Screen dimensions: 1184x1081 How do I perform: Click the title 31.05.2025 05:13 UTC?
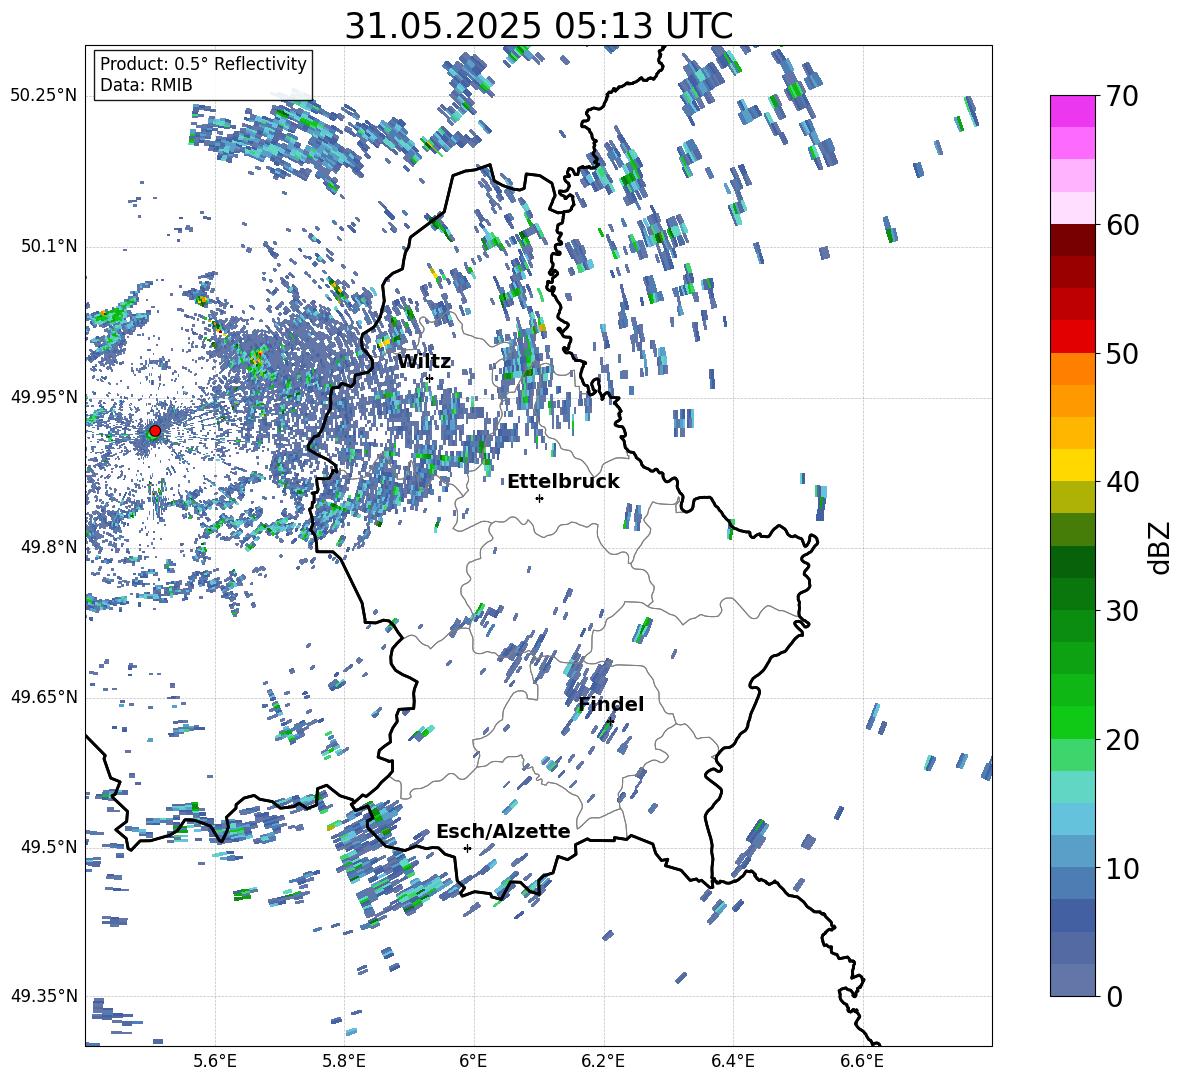point(539,26)
